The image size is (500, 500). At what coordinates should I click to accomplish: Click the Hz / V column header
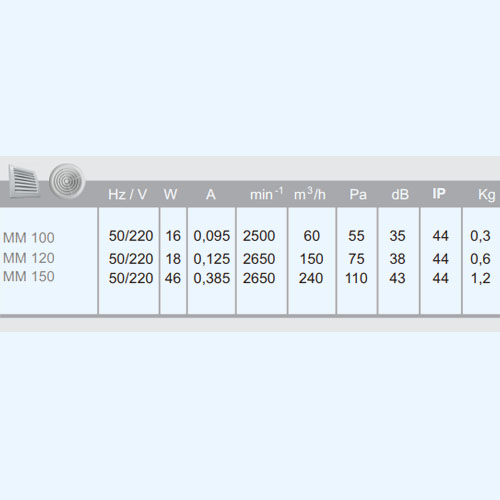pyautogui.click(x=128, y=194)
